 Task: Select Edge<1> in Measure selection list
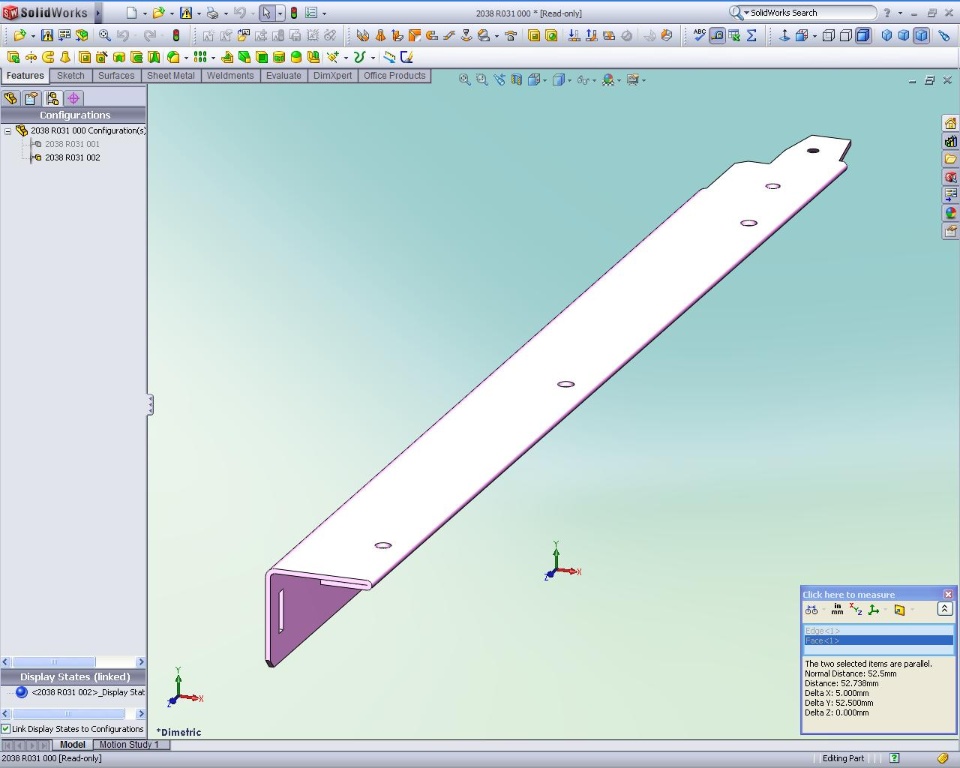[x=879, y=631]
